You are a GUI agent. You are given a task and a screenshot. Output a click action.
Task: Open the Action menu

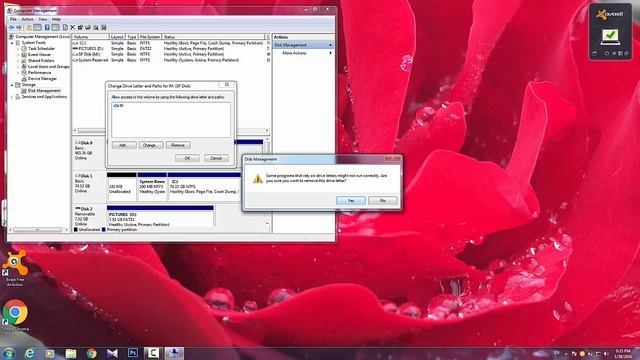pyautogui.click(x=27, y=19)
